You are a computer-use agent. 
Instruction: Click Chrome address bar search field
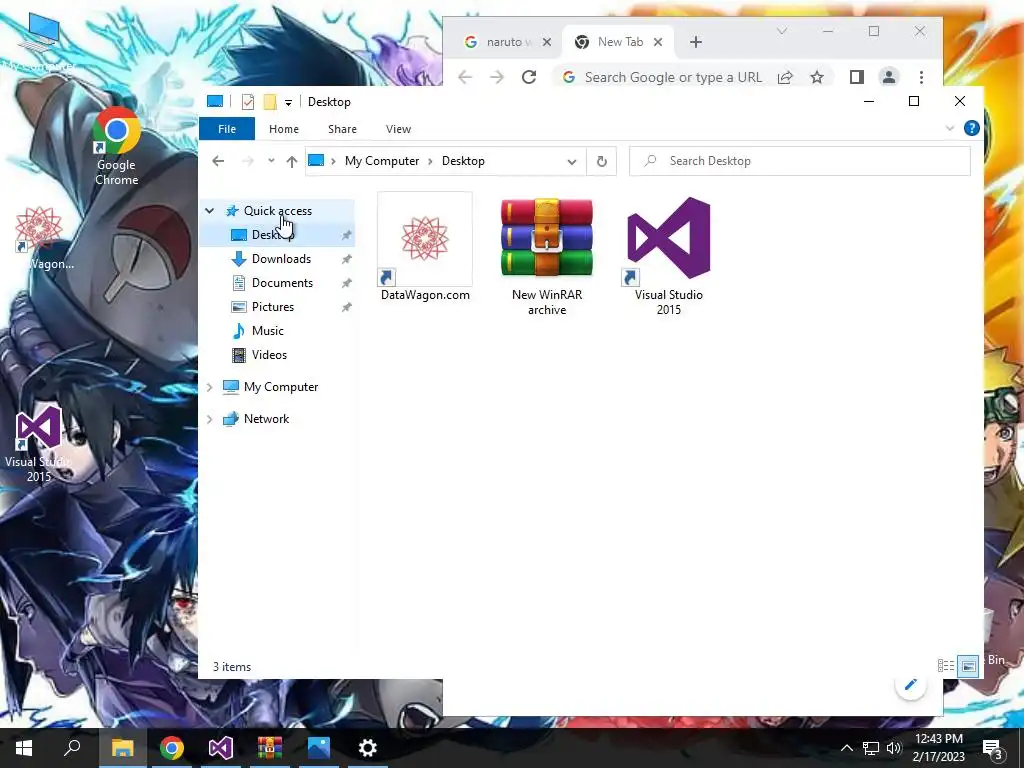[673, 77]
